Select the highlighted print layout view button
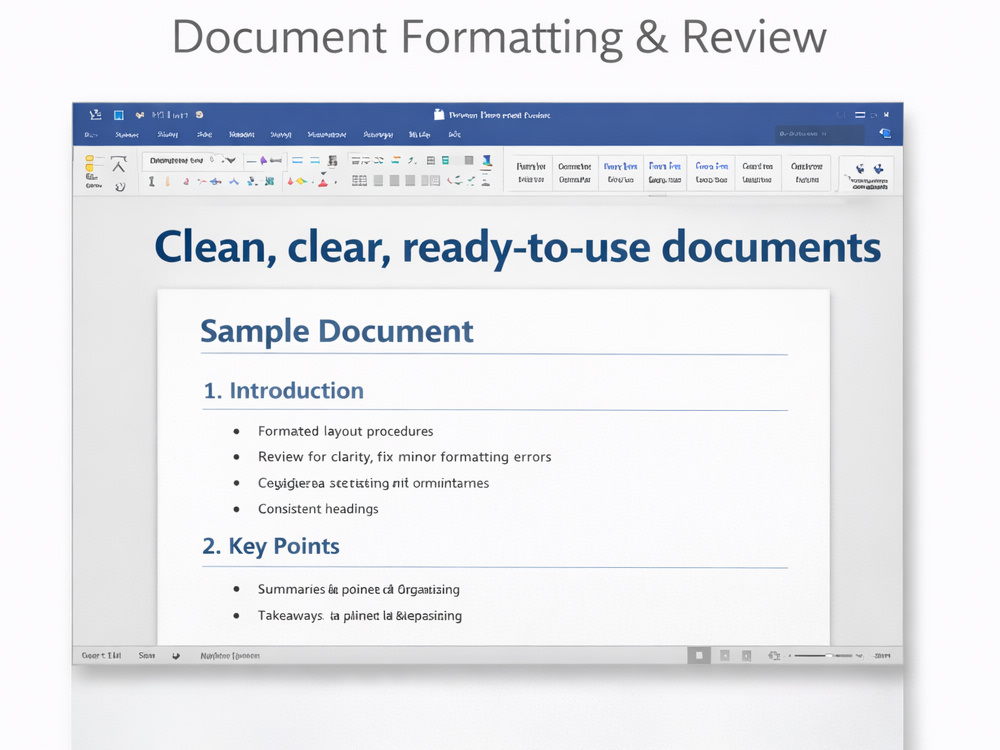This screenshot has width=1000, height=750. (699, 655)
